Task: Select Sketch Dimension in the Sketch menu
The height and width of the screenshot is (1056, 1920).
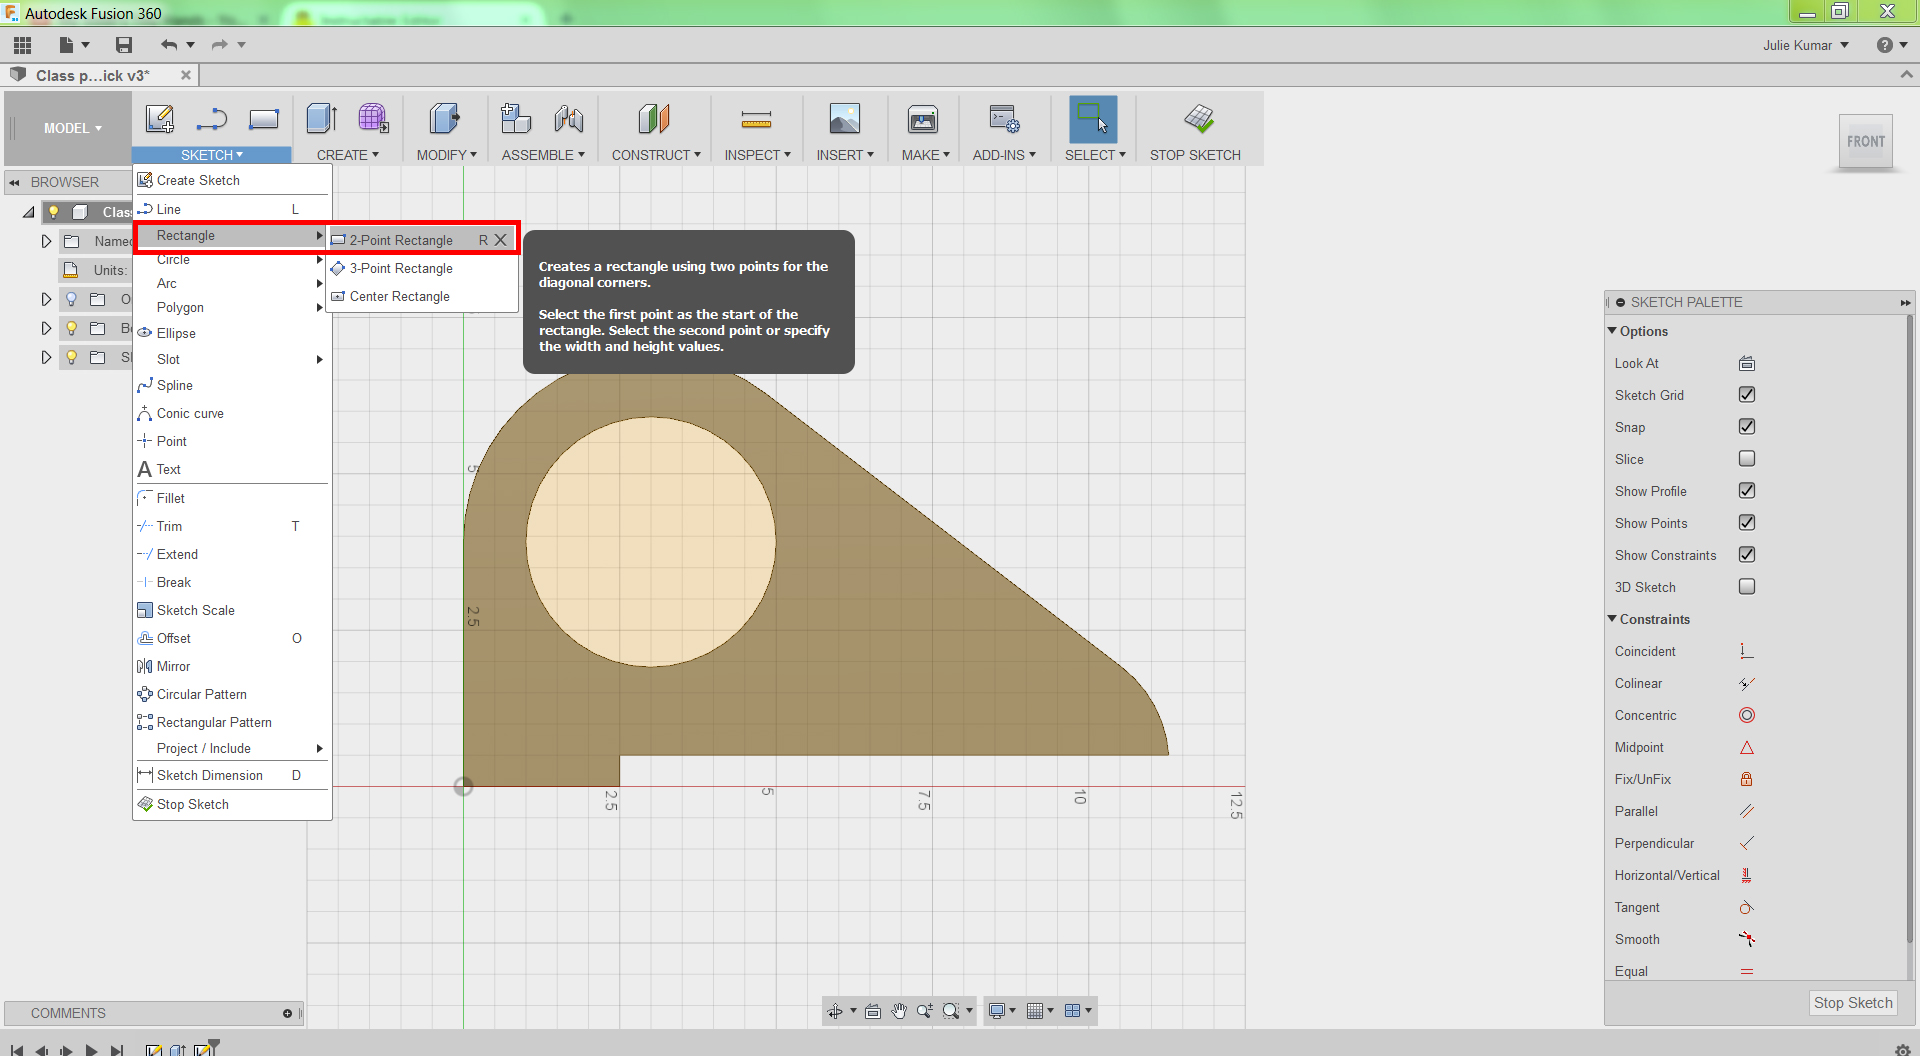Action: pyautogui.click(x=232, y=775)
